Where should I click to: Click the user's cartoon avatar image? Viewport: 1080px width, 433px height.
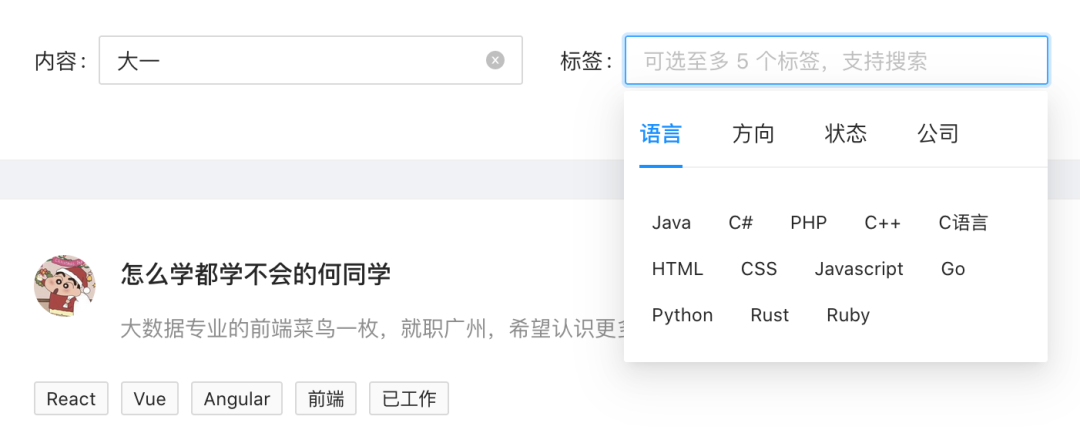(x=65, y=285)
